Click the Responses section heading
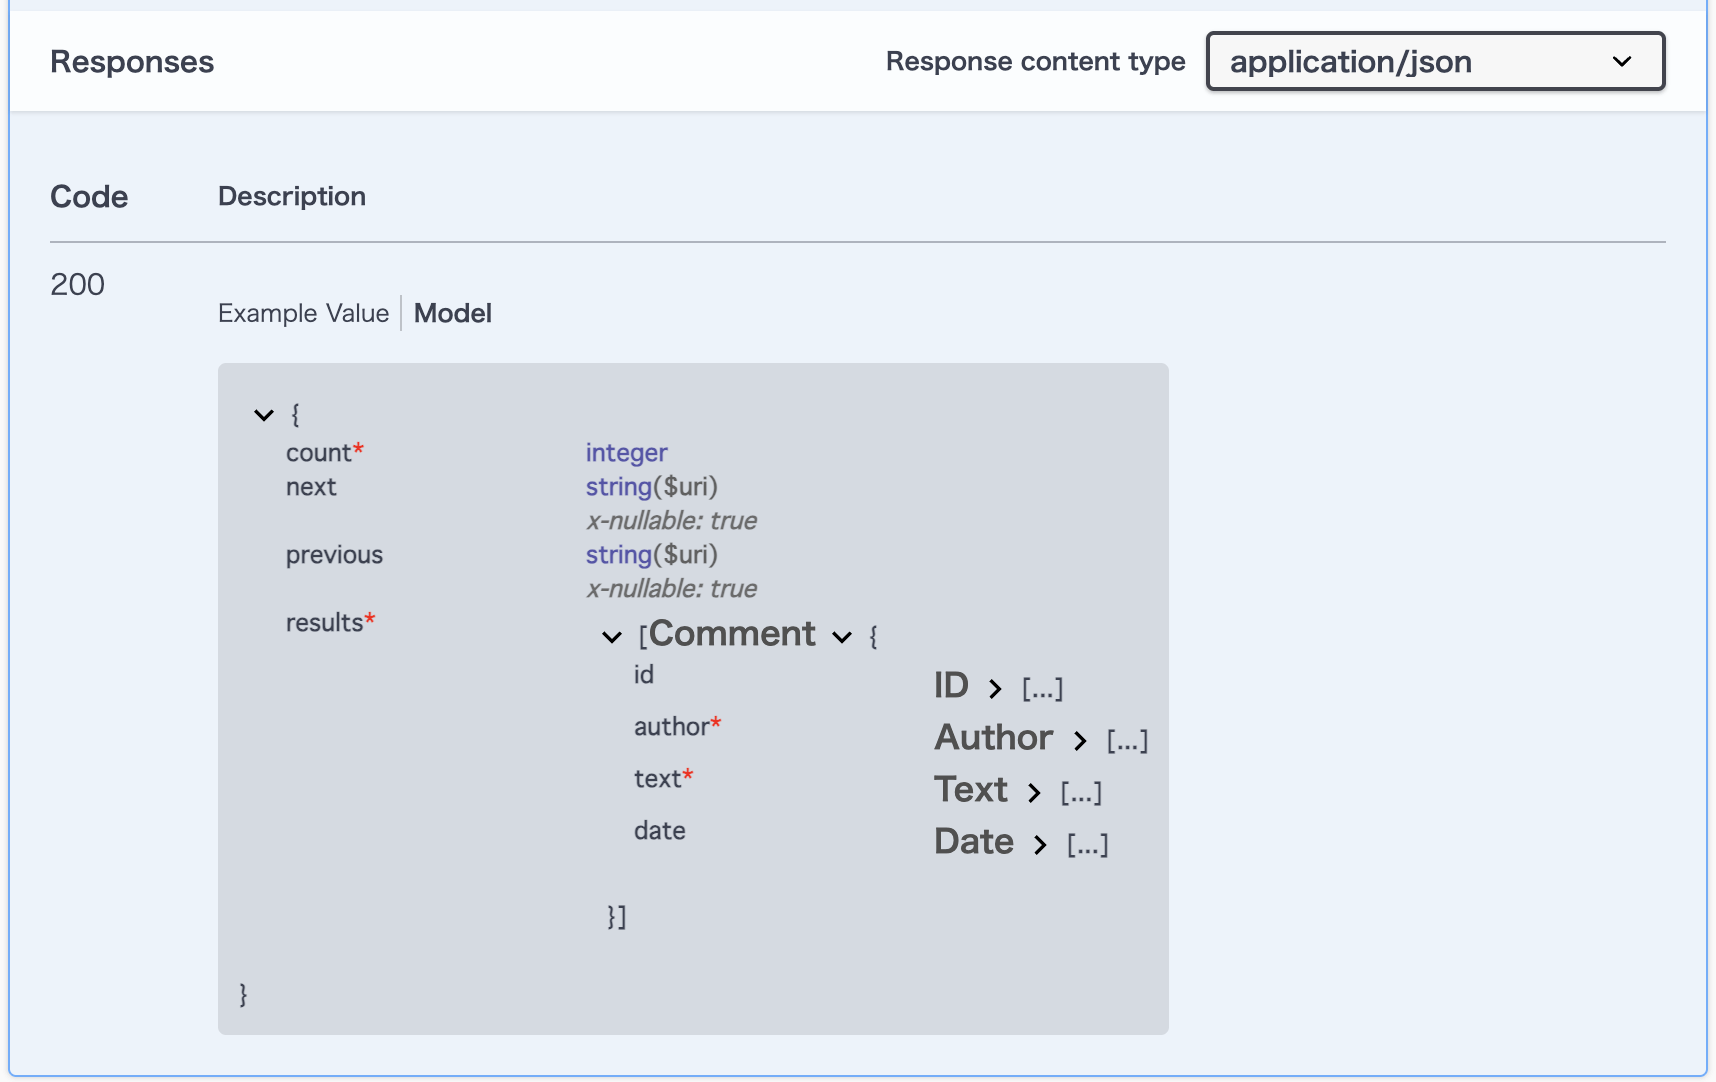Screen dimensions: 1716x1082 coord(132,62)
